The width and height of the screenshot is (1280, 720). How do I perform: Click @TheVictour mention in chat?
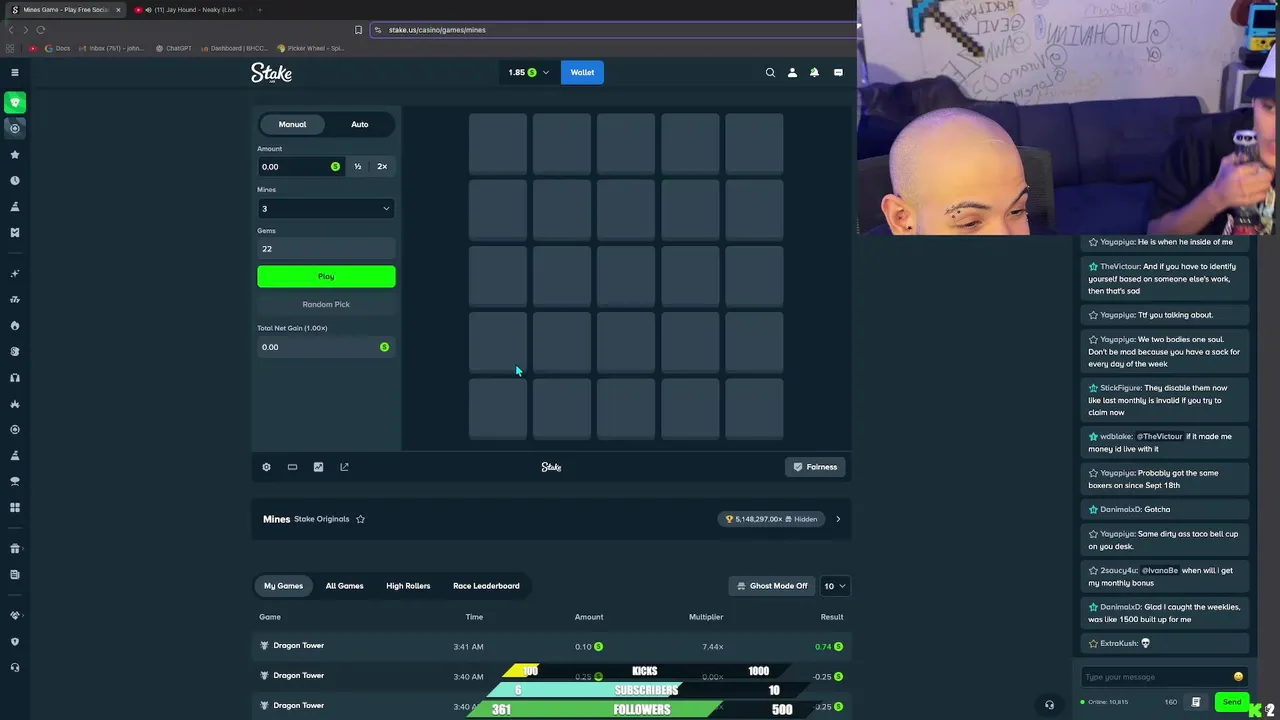1160,437
